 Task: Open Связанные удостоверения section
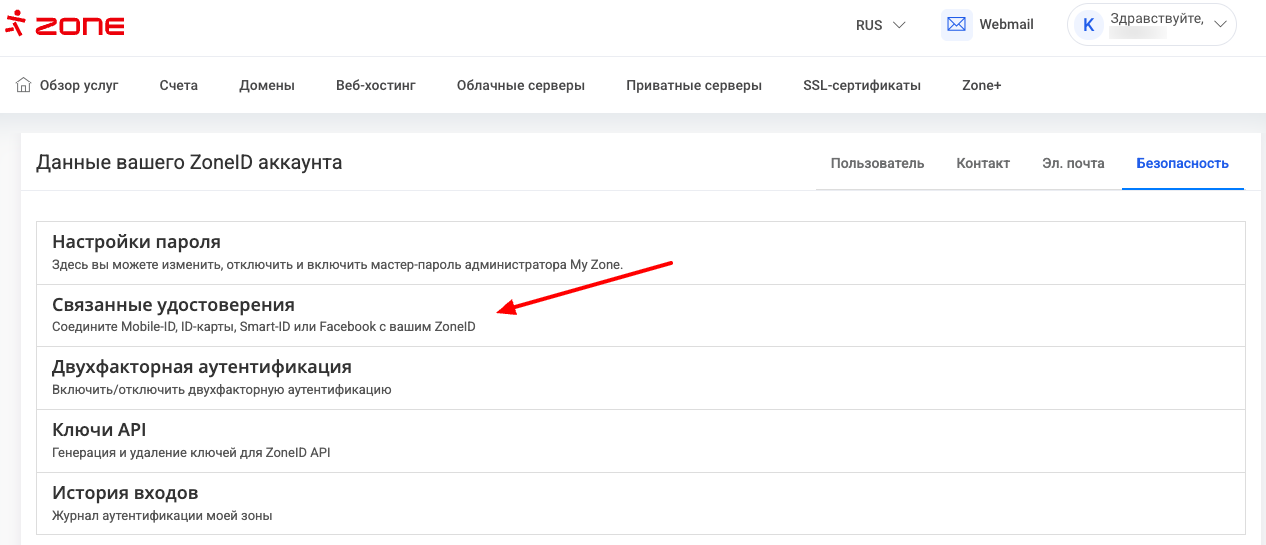173,305
